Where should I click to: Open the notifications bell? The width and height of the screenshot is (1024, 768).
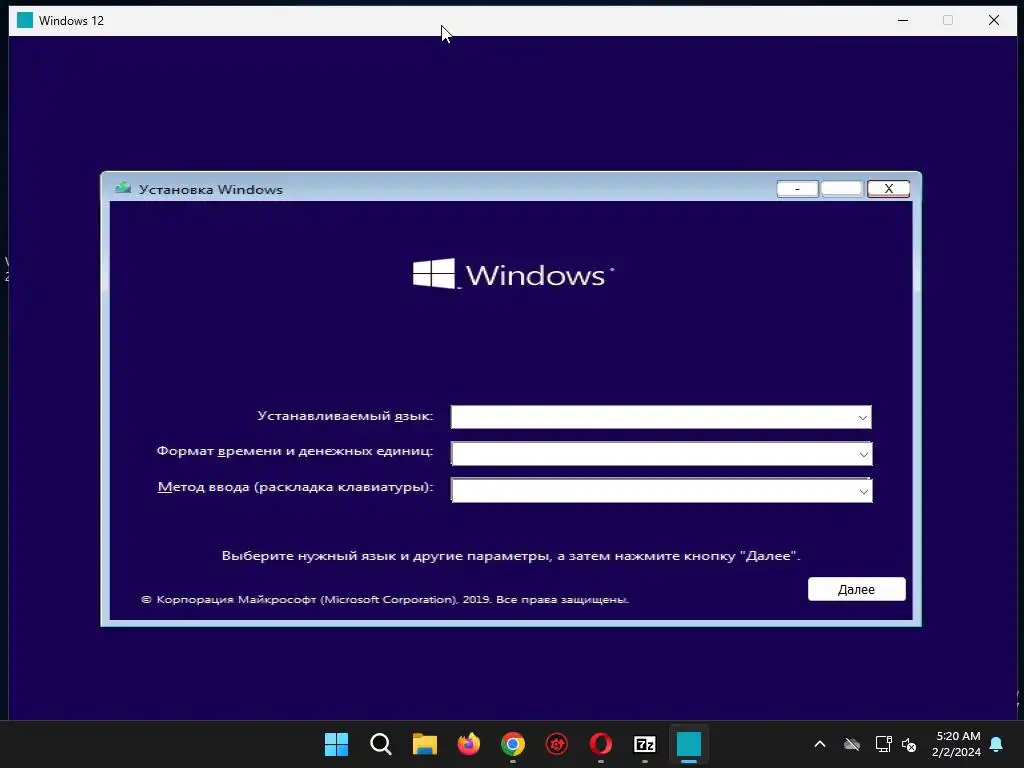click(997, 744)
